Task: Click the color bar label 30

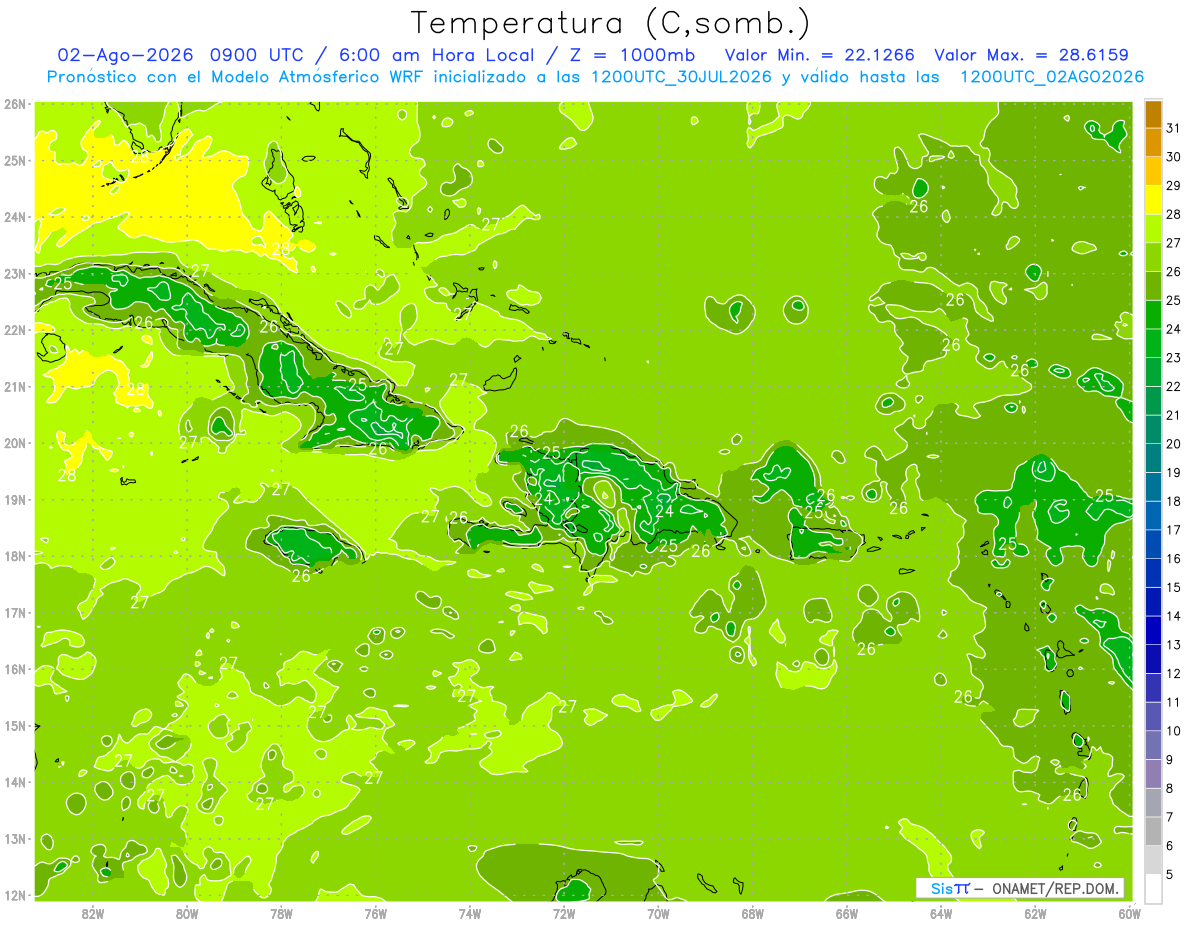Action: [x=1173, y=157]
